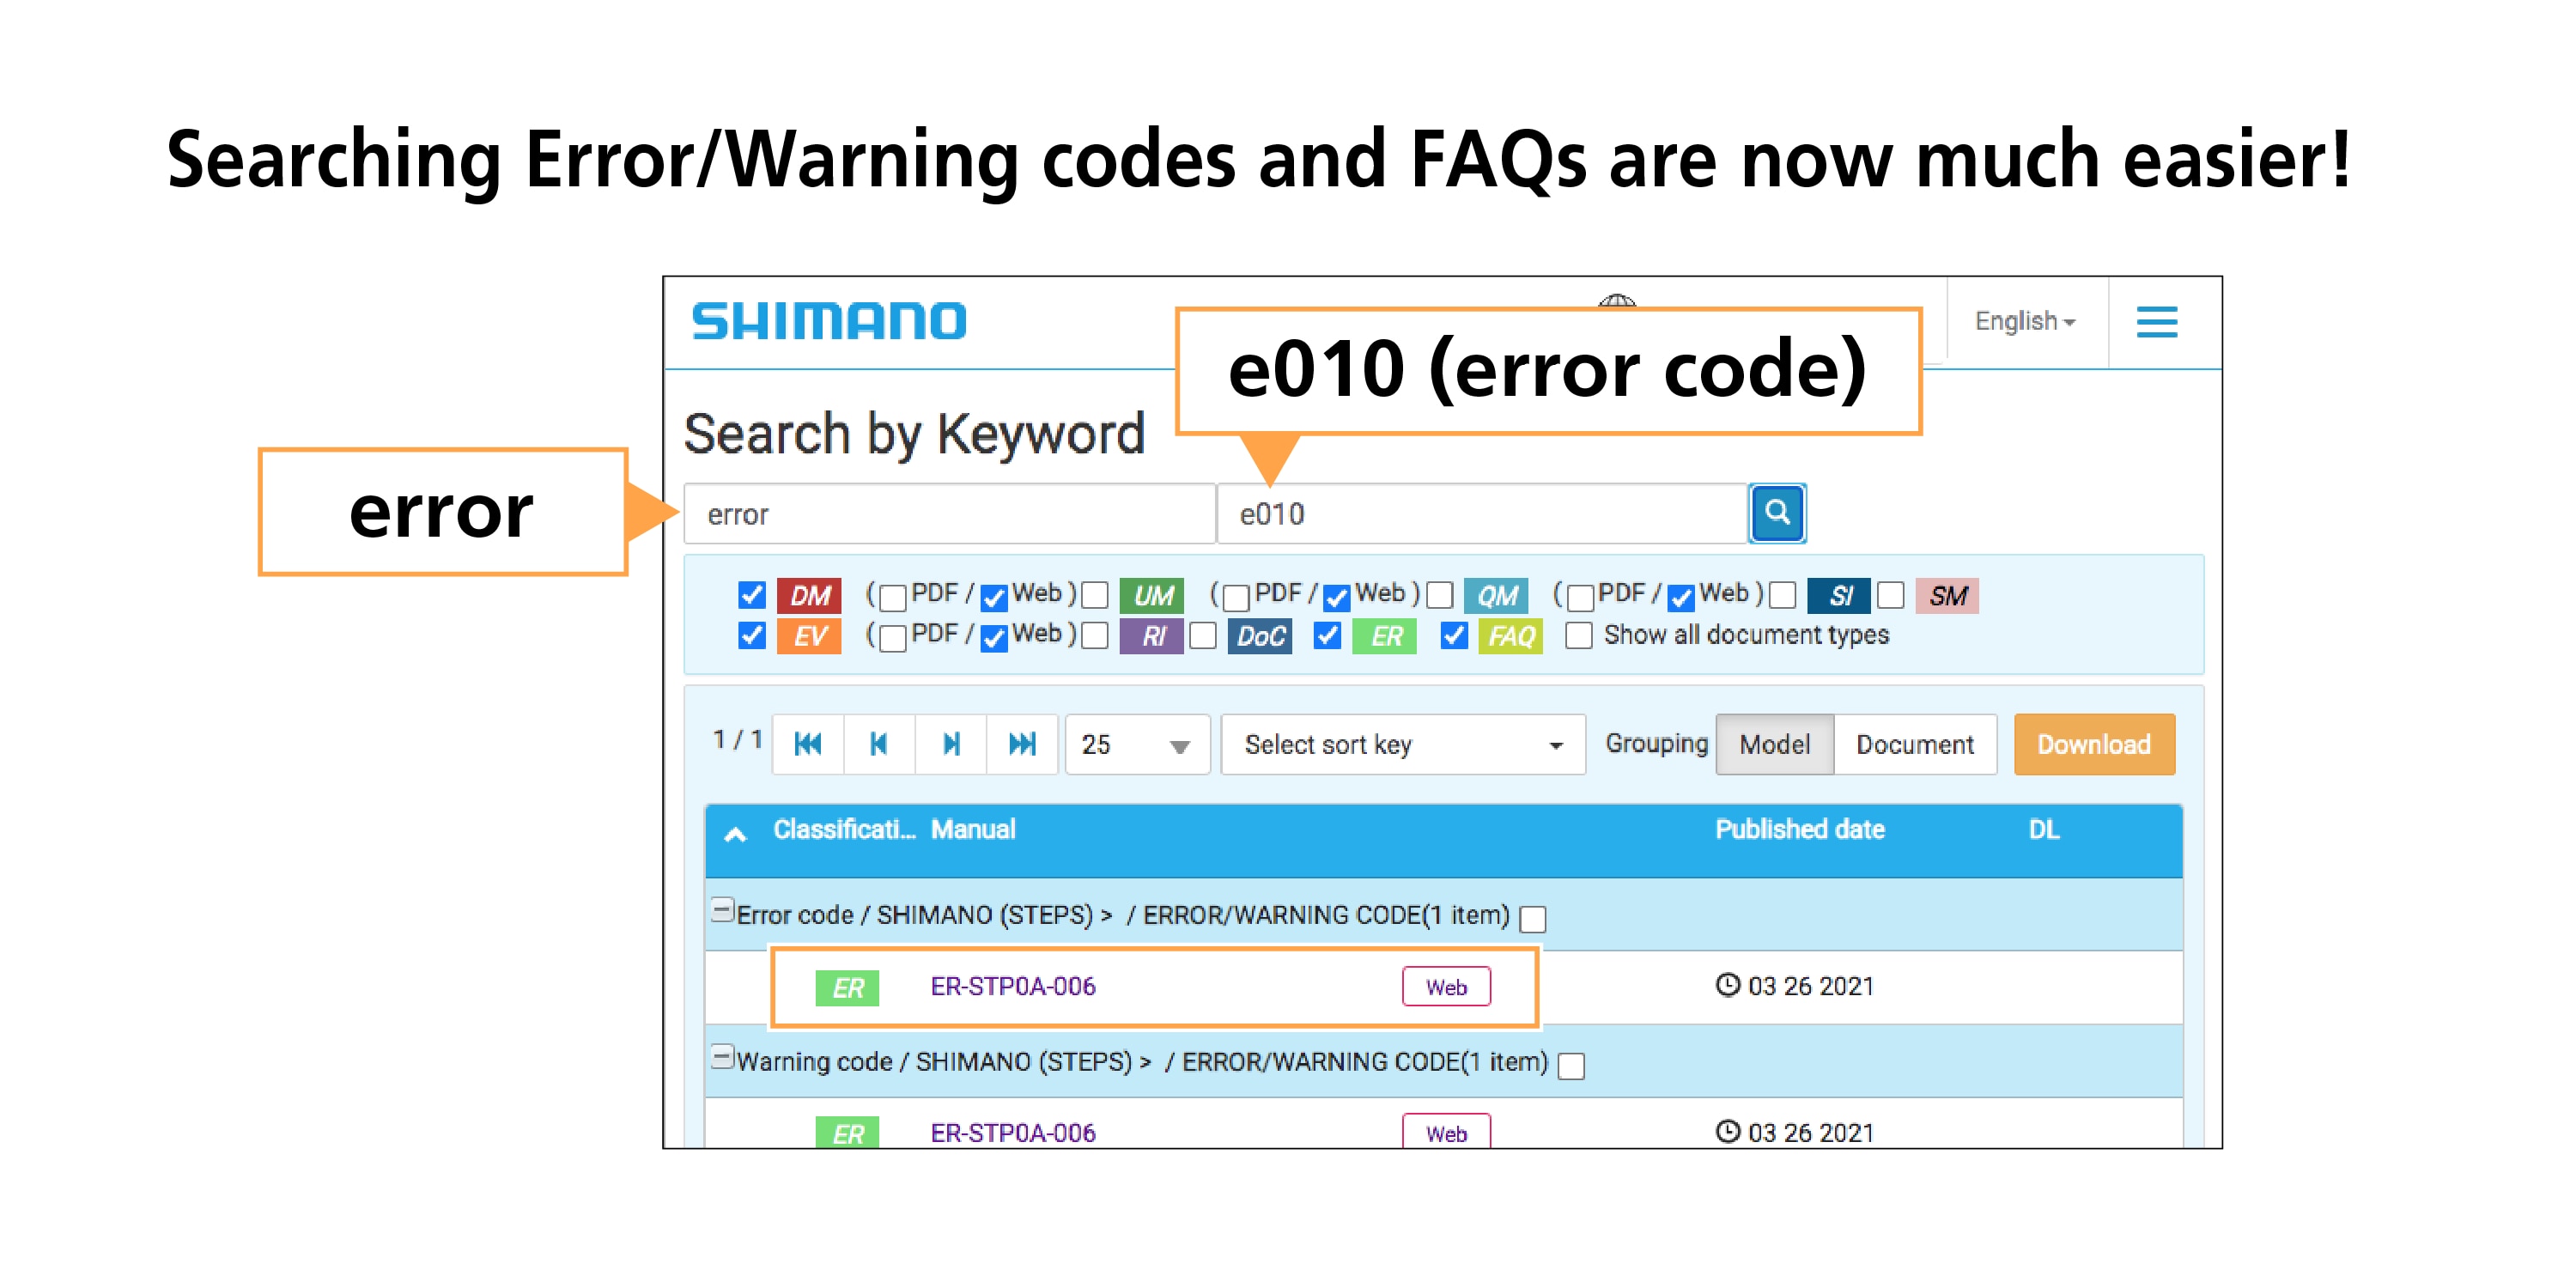This screenshot has height=1288, width=2576.
Task: Sort by Published date column header
Action: point(1799,829)
